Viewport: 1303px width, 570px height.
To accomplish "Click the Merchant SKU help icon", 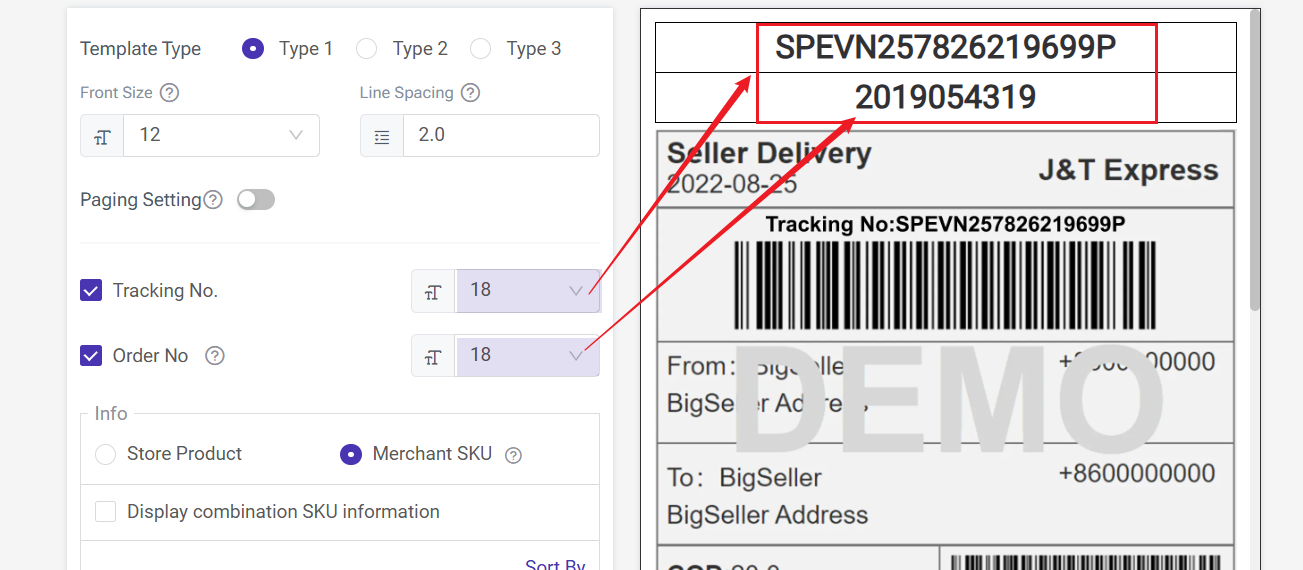I will click(513, 455).
